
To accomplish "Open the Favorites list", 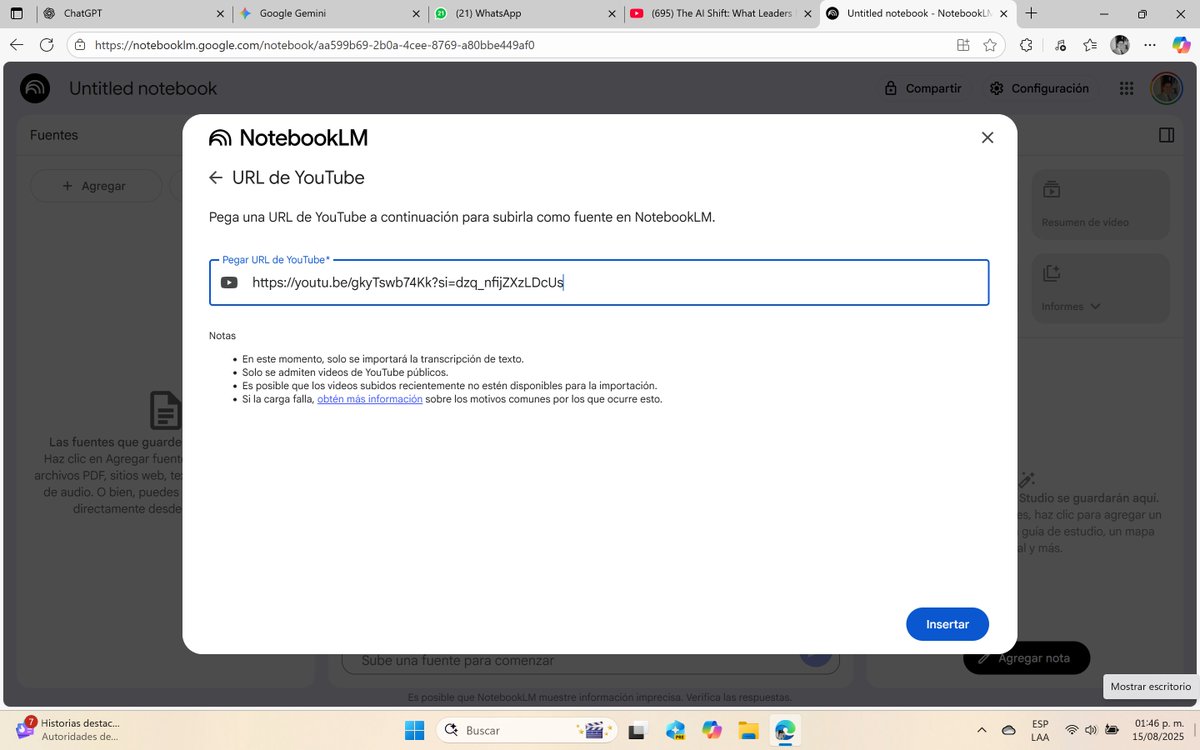I will (1091, 45).
